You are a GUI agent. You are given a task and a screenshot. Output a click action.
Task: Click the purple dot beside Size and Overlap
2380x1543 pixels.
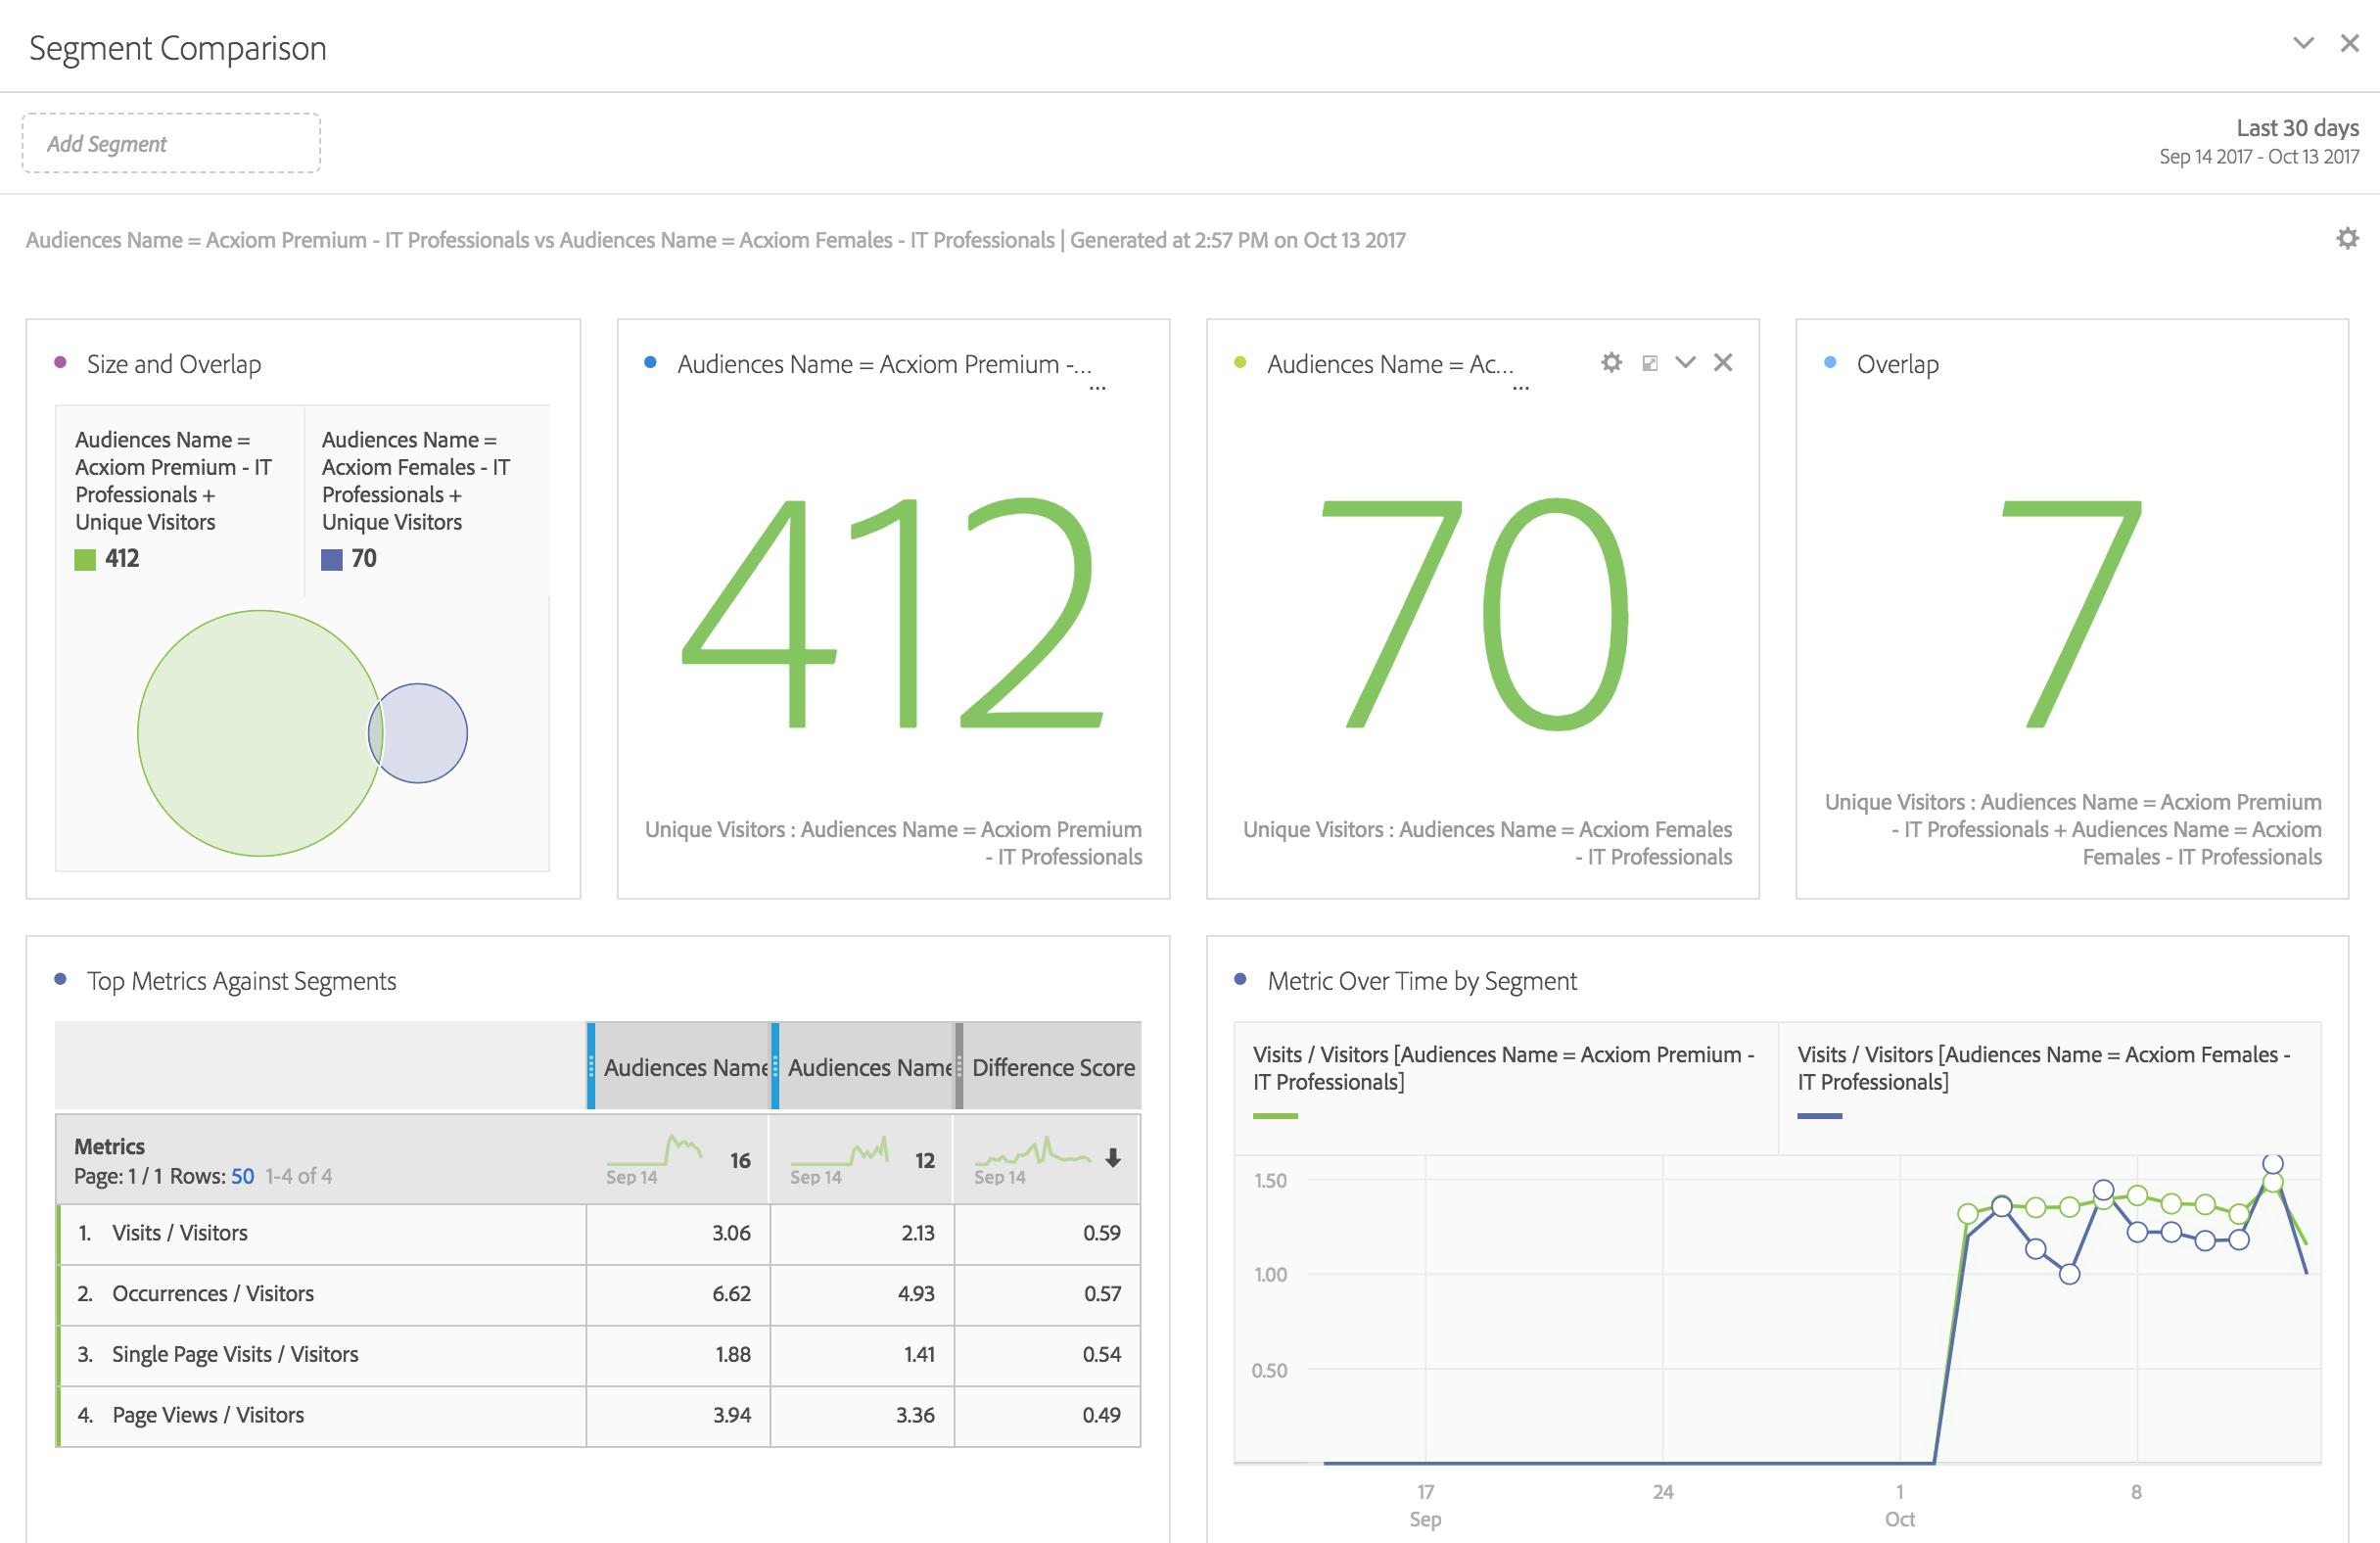click(60, 363)
